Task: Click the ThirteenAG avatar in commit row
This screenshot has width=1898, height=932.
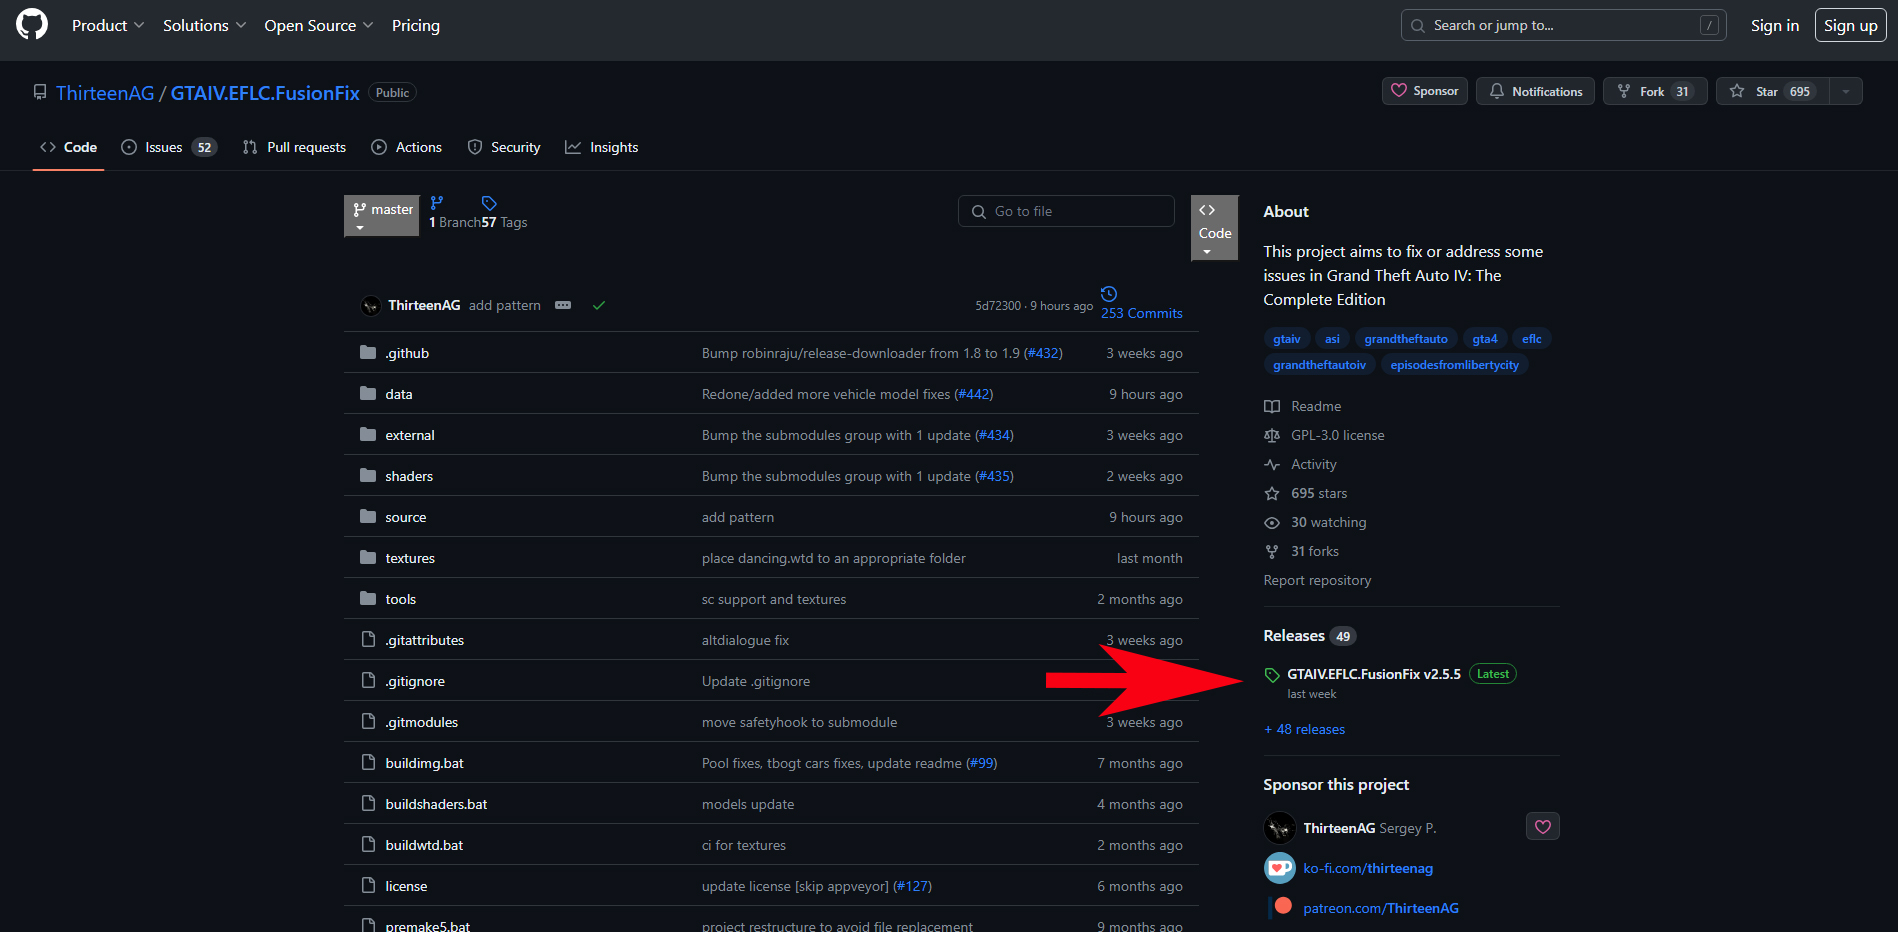Action: 371,306
